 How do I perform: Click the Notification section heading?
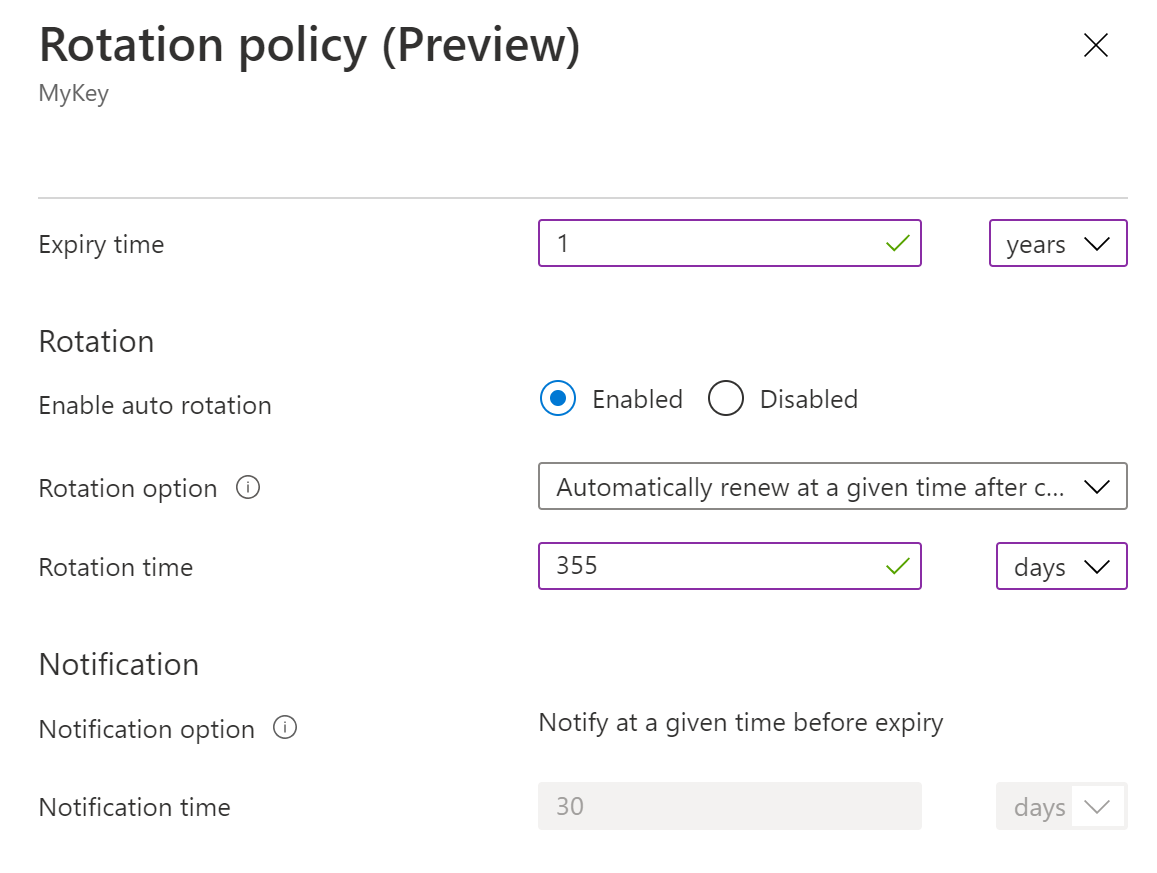tap(118, 665)
